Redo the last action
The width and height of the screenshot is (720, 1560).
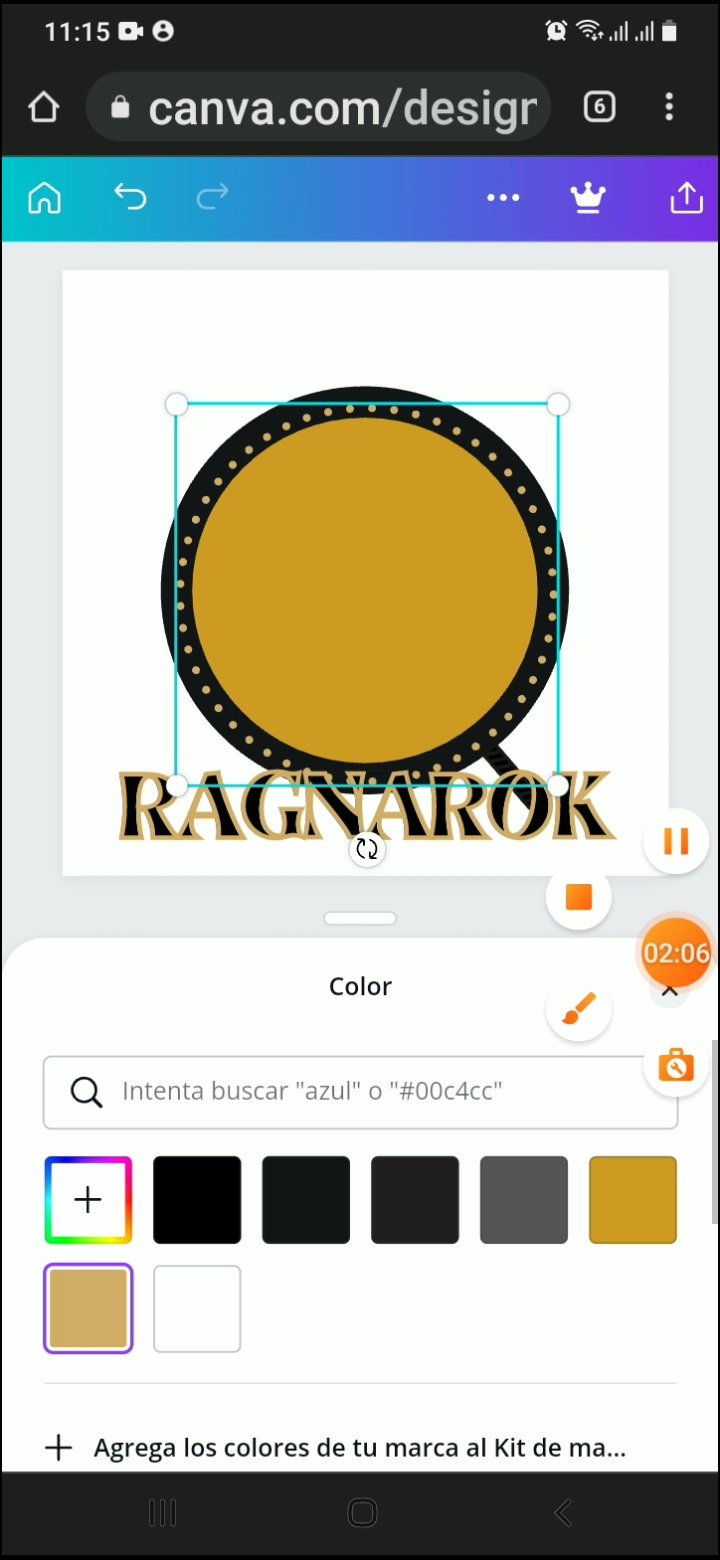tap(212, 197)
